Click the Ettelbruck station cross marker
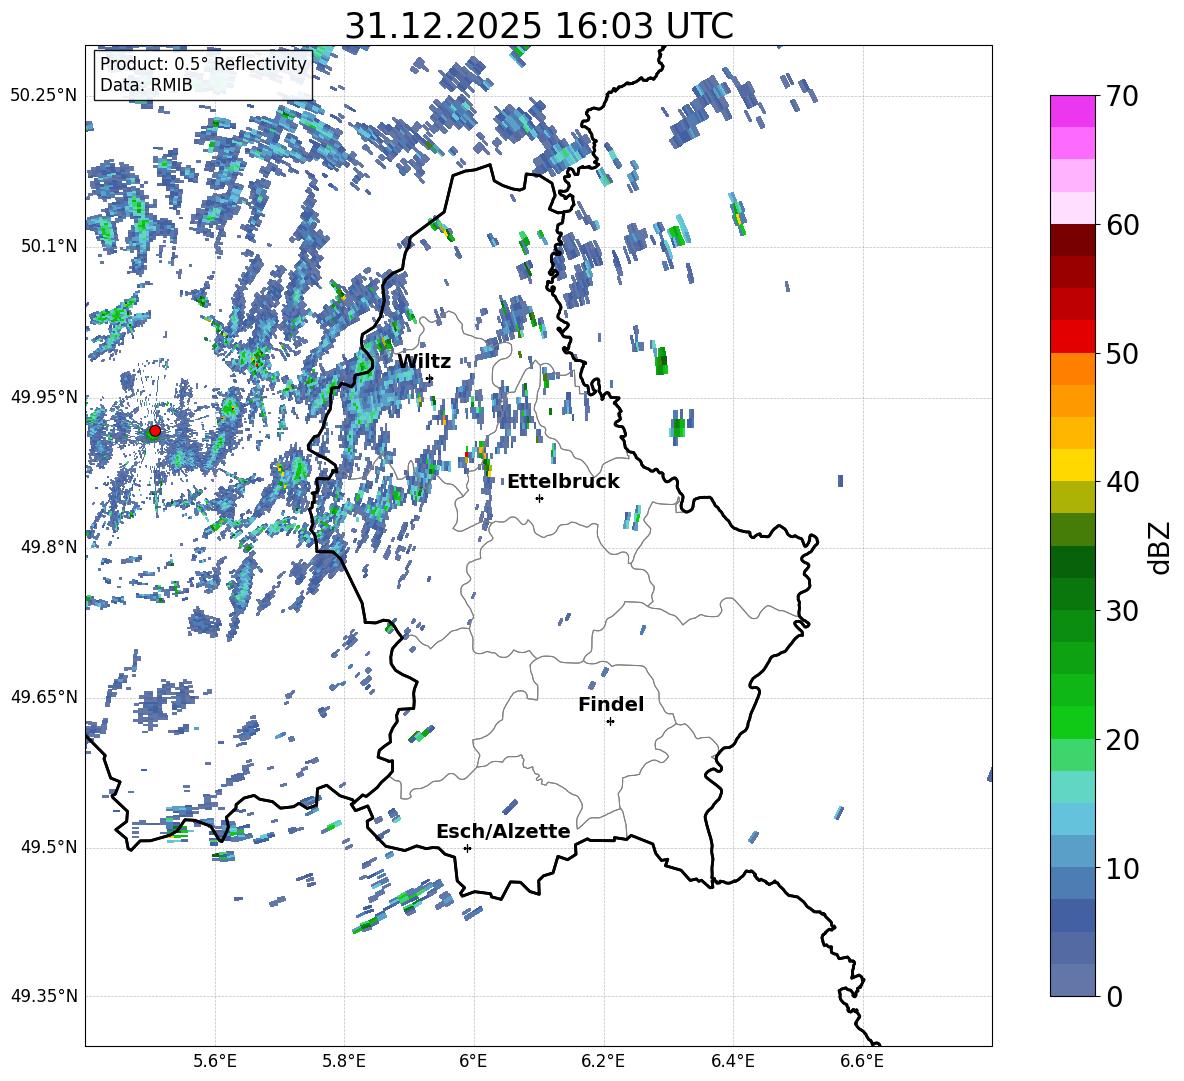This screenshot has height=1081, width=1184. pos(539,498)
